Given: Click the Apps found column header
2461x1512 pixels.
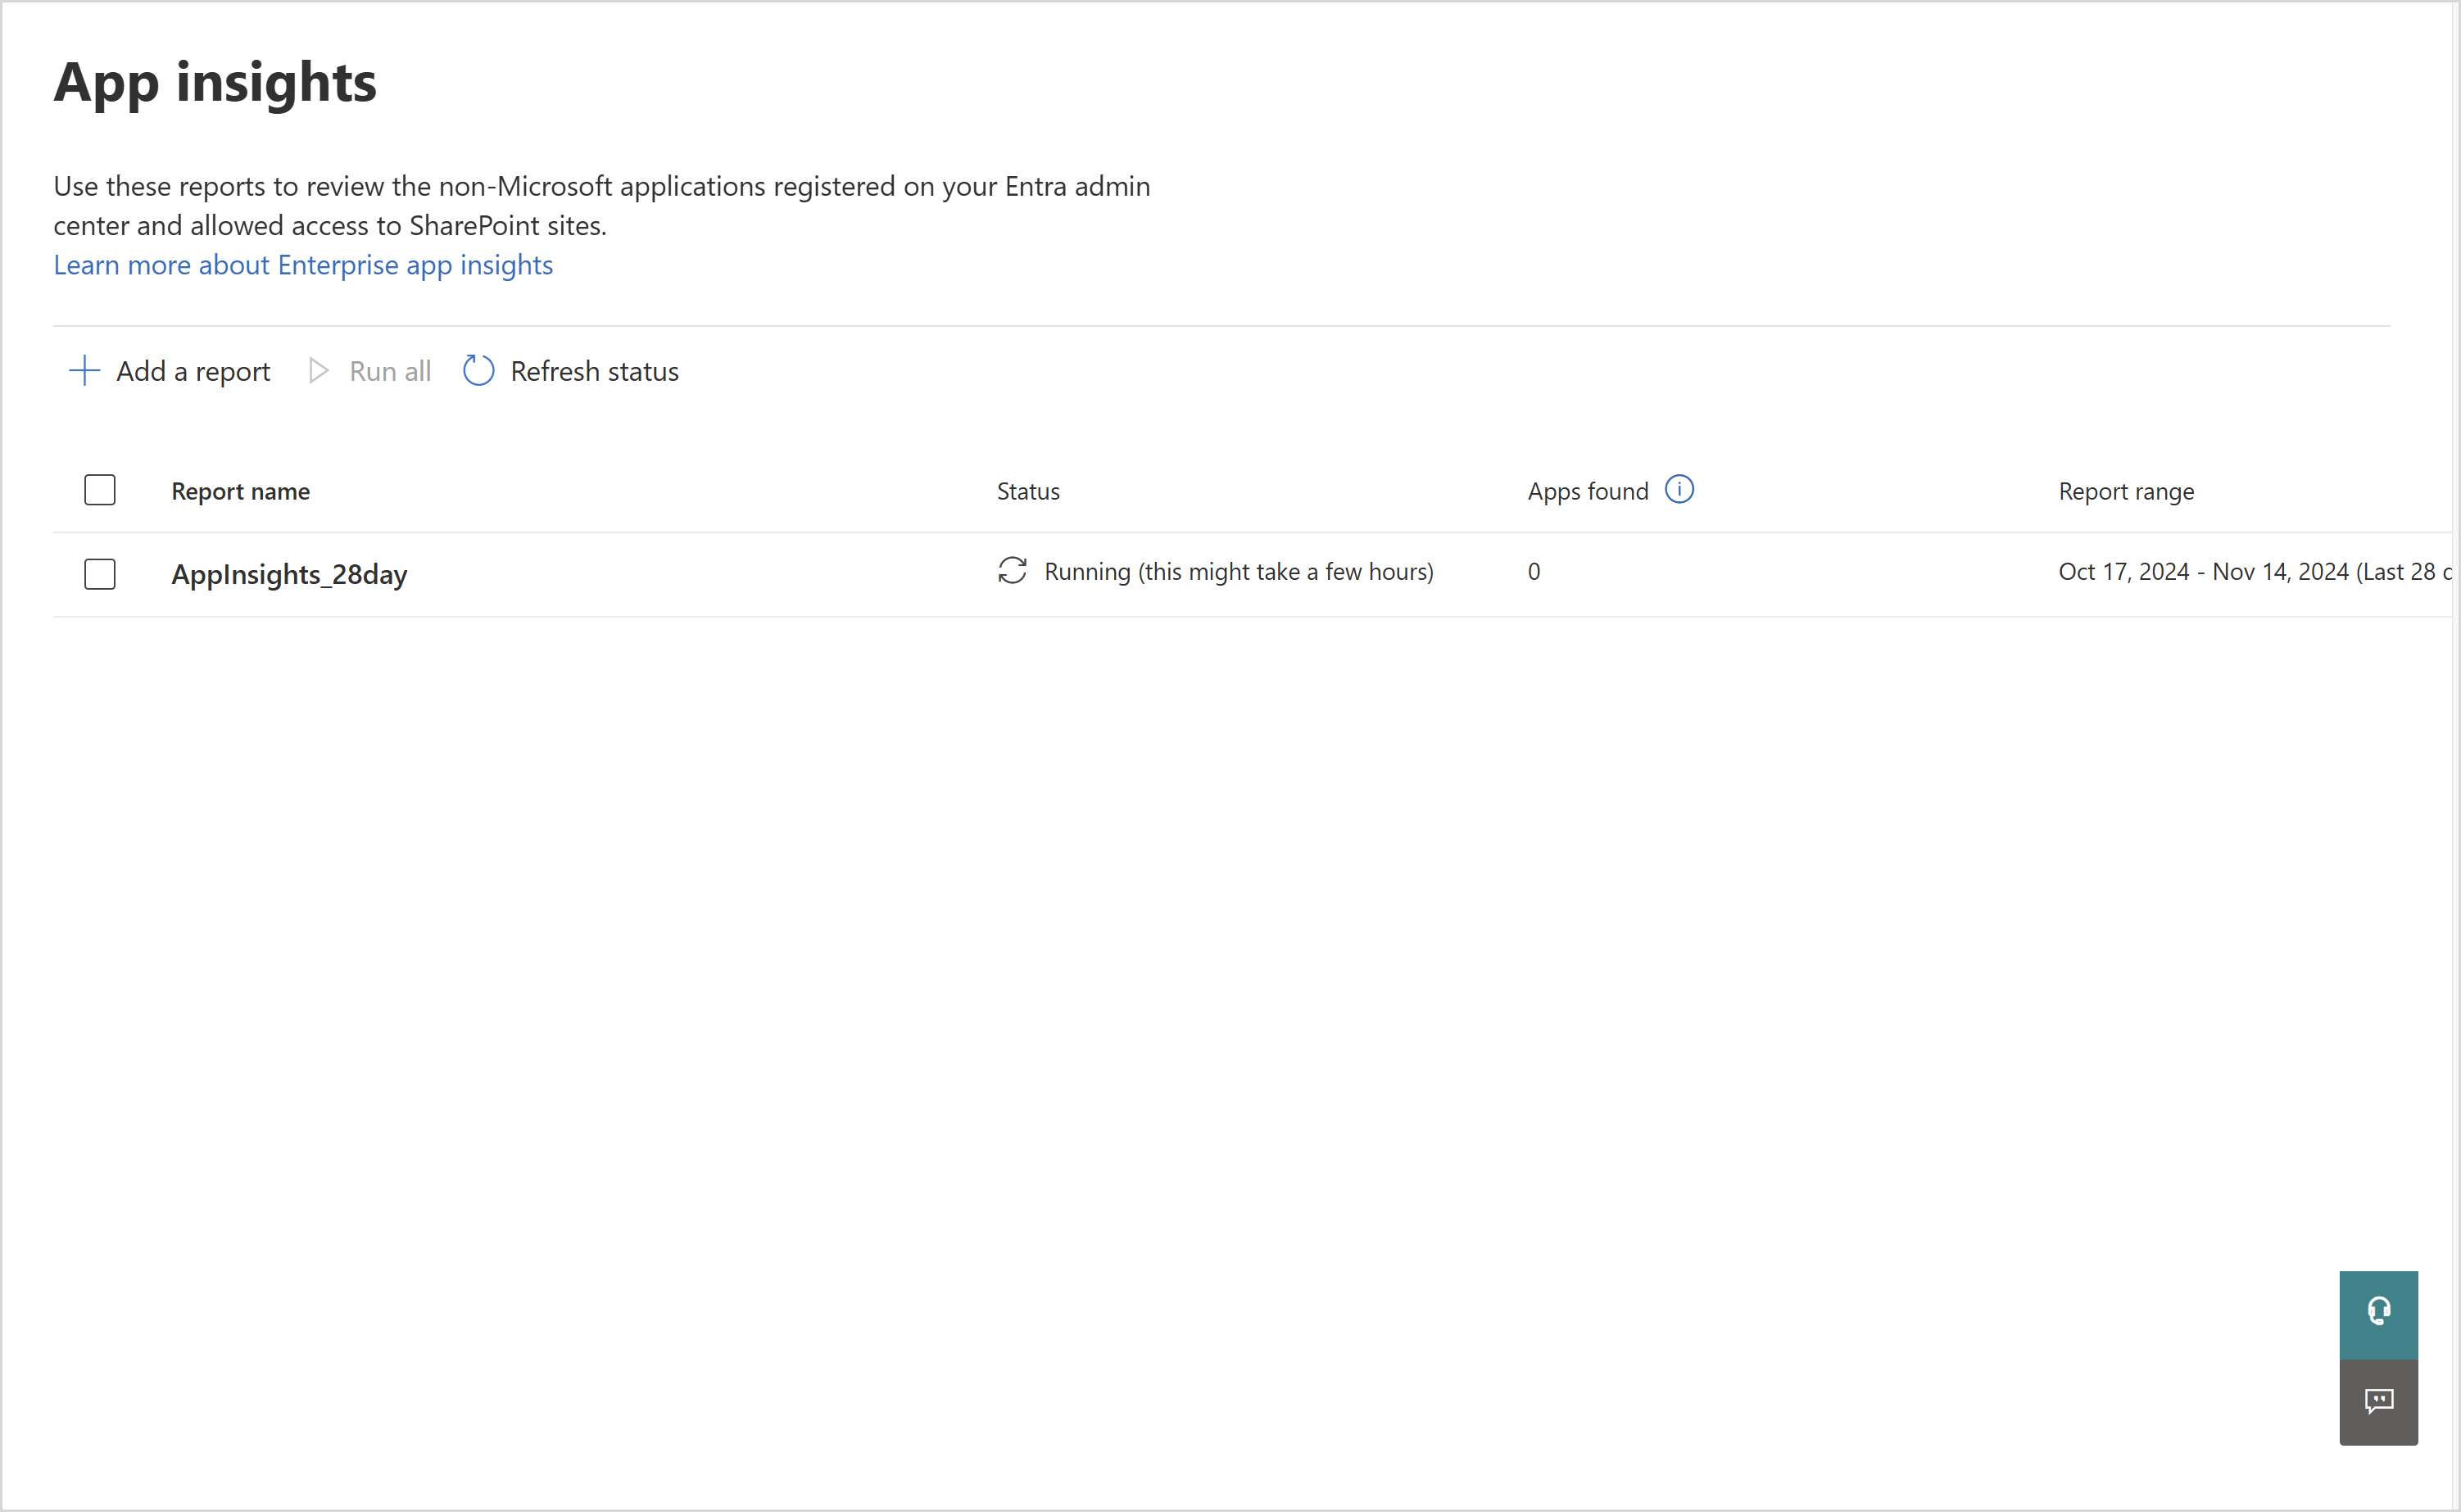Looking at the screenshot, I should pyautogui.click(x=1587, y=492).
